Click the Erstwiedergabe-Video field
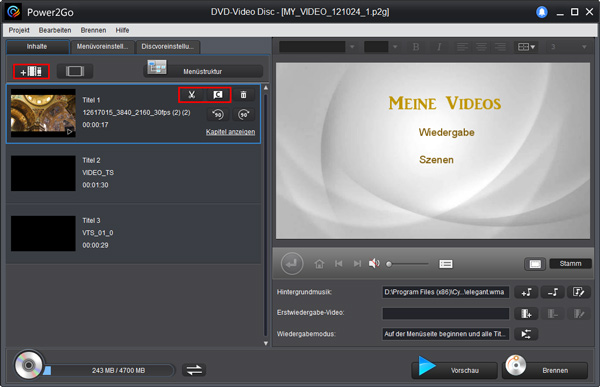Viewport: 600px width, 387px height. 445,314
